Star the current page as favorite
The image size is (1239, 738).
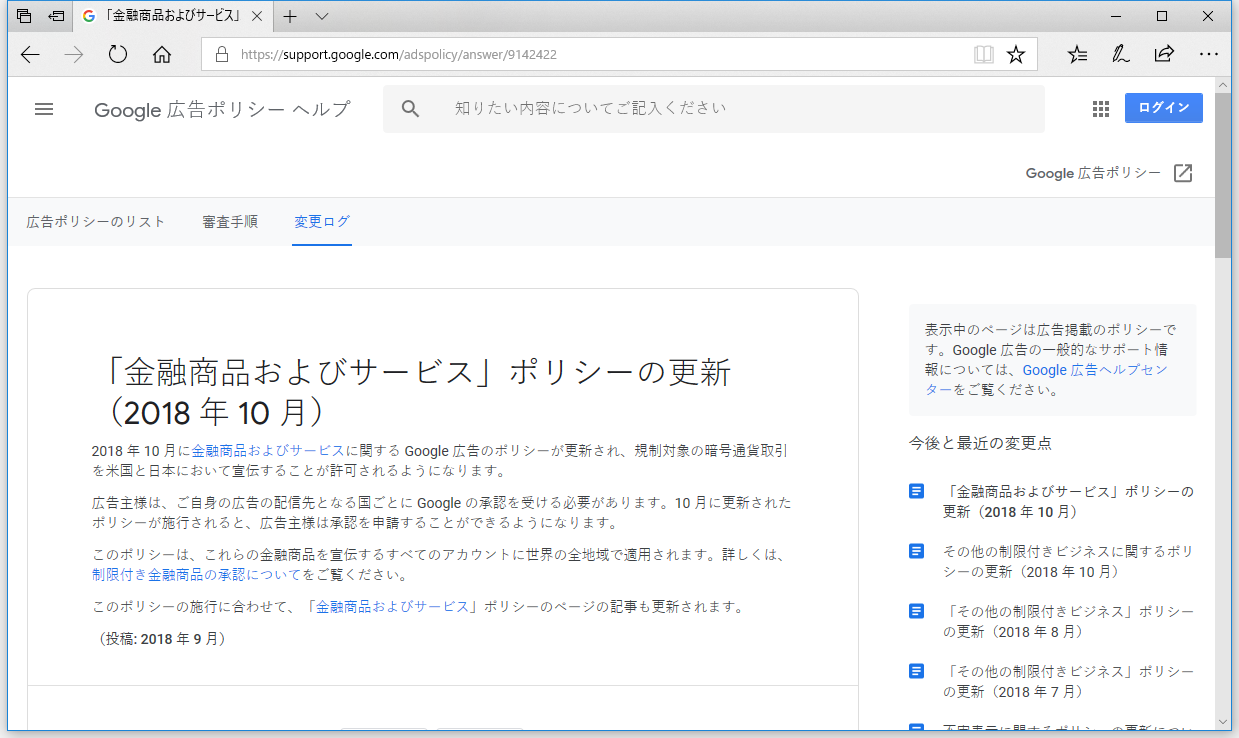pyautogui.click(x=1016, y=55)
